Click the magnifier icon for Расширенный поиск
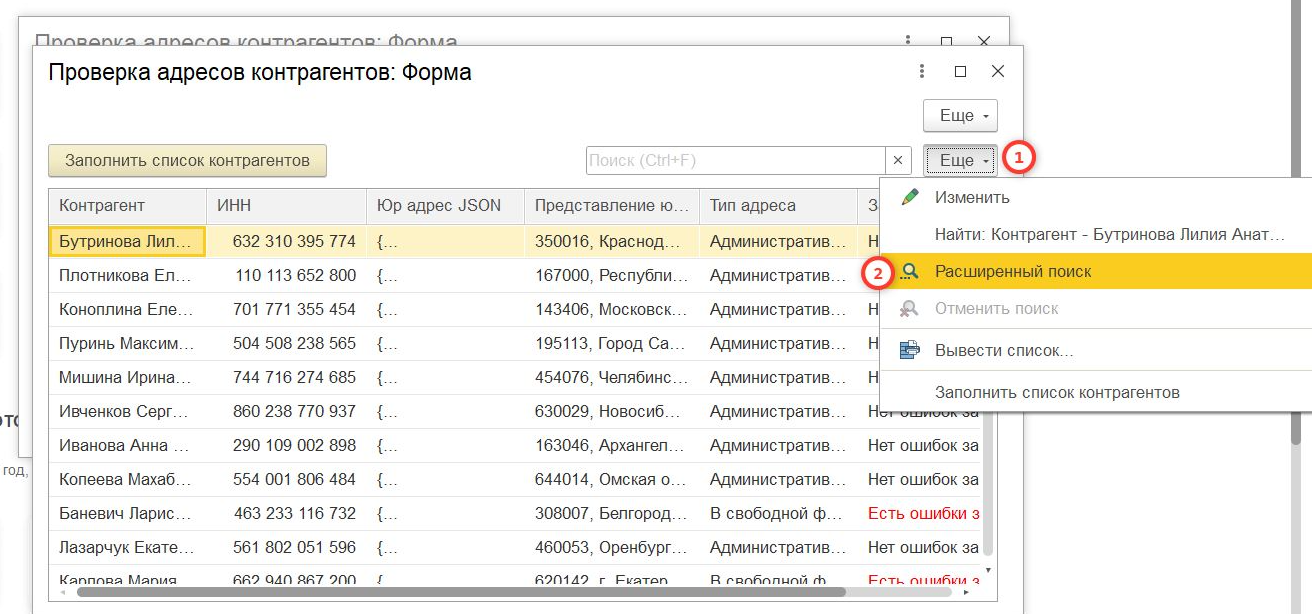This screenshot has height=614, width=1312. coord(909,271)
